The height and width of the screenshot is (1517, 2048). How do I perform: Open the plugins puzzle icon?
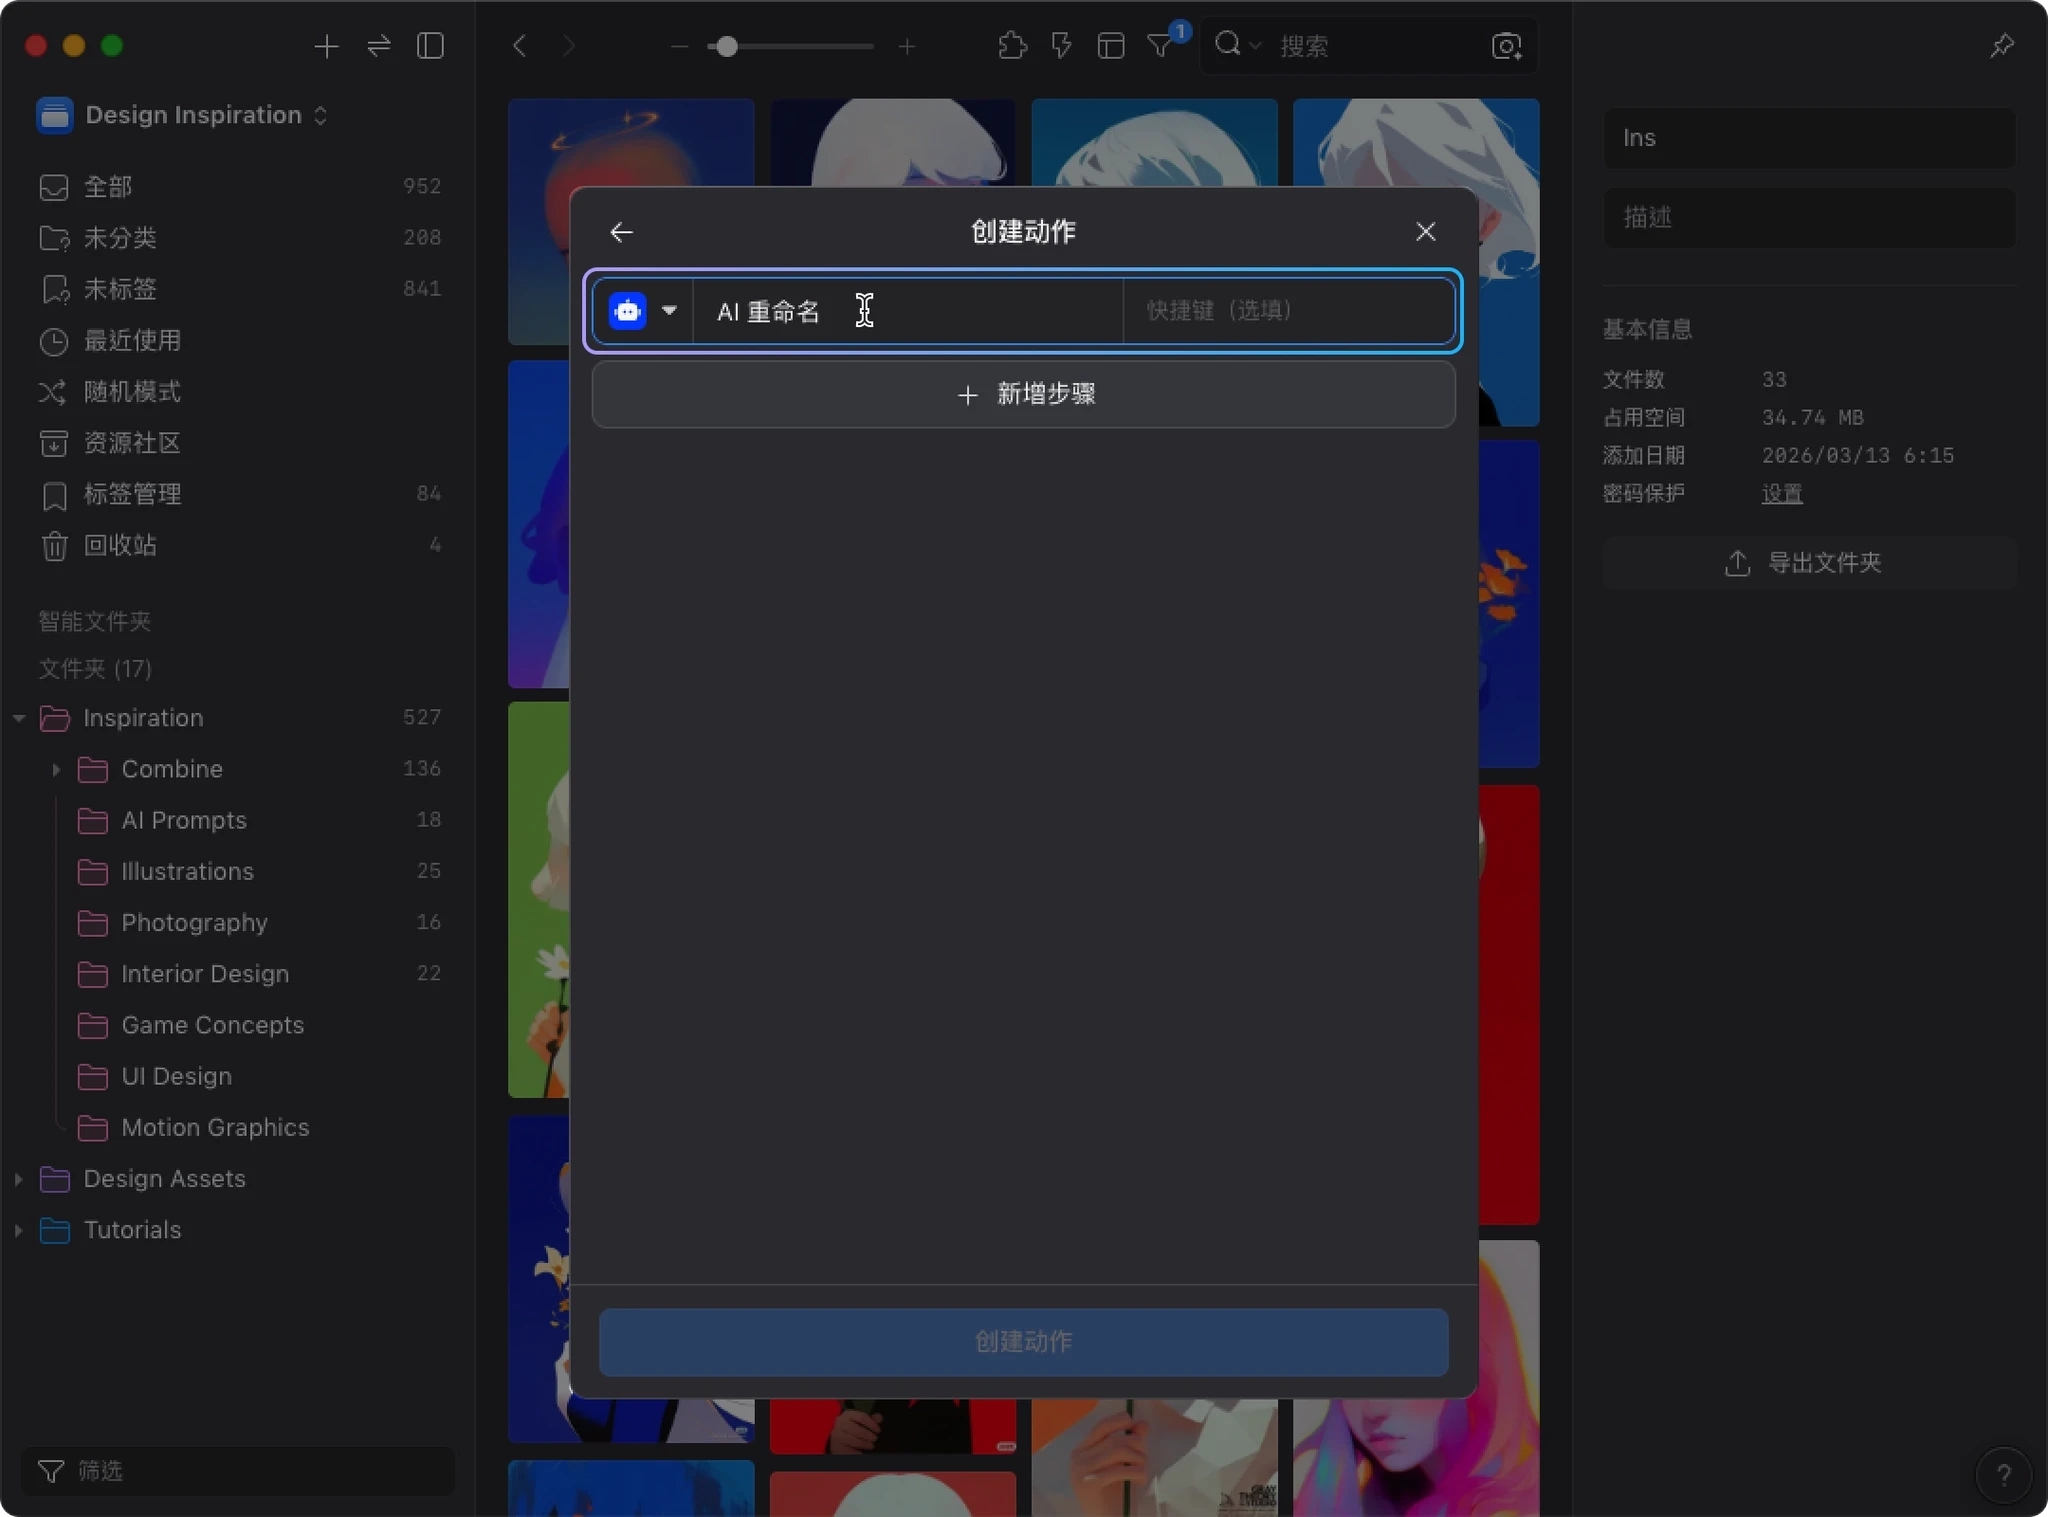pyautogui.click(x=1012, y=46)
